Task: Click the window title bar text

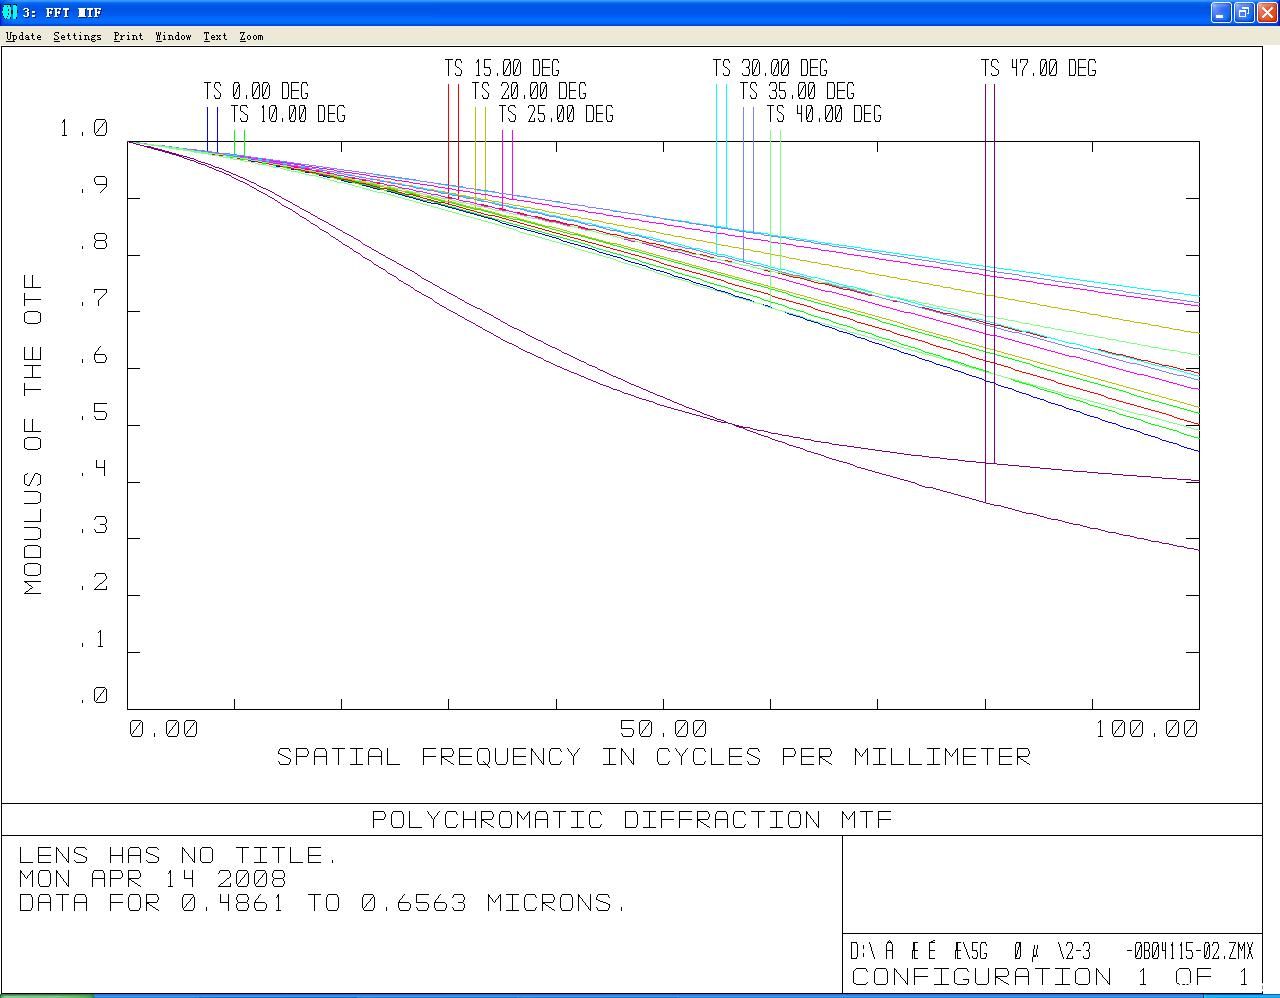Action: pos(62,12)
